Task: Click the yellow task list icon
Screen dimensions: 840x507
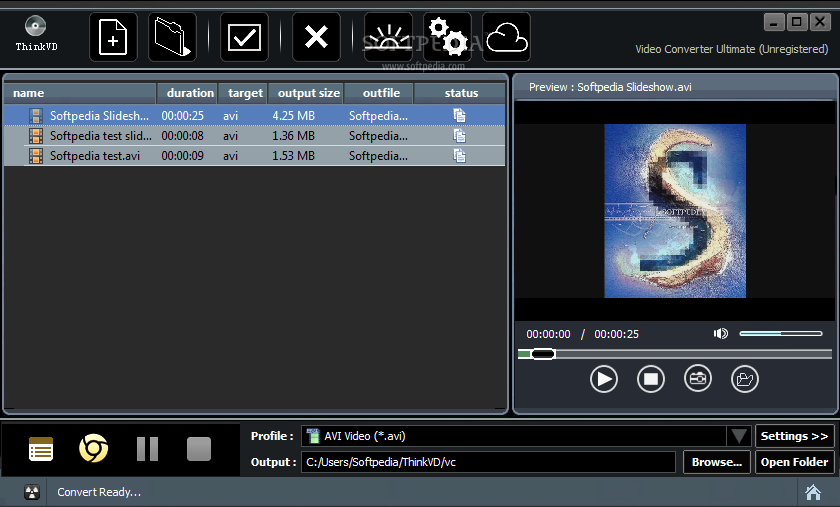Action: click(41, 449)
